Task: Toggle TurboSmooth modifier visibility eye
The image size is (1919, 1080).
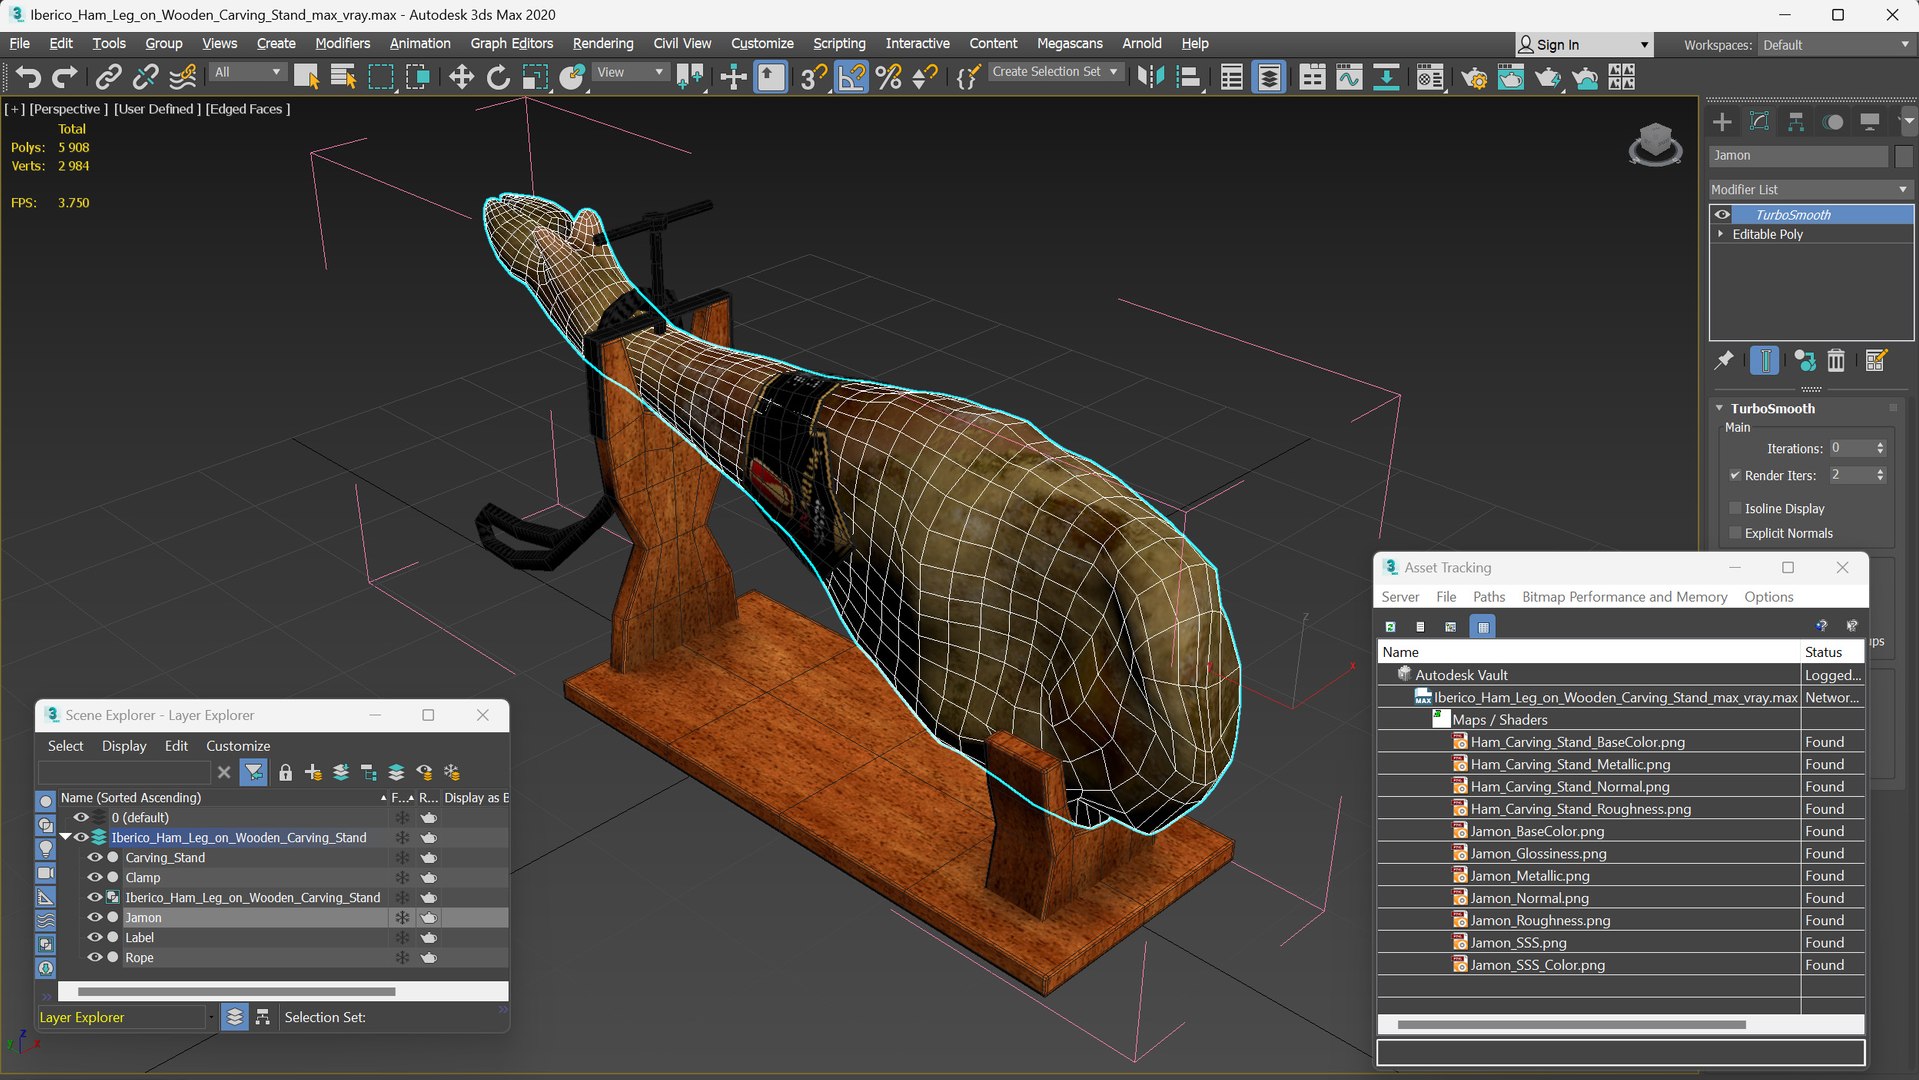Action: [1722, 214]
